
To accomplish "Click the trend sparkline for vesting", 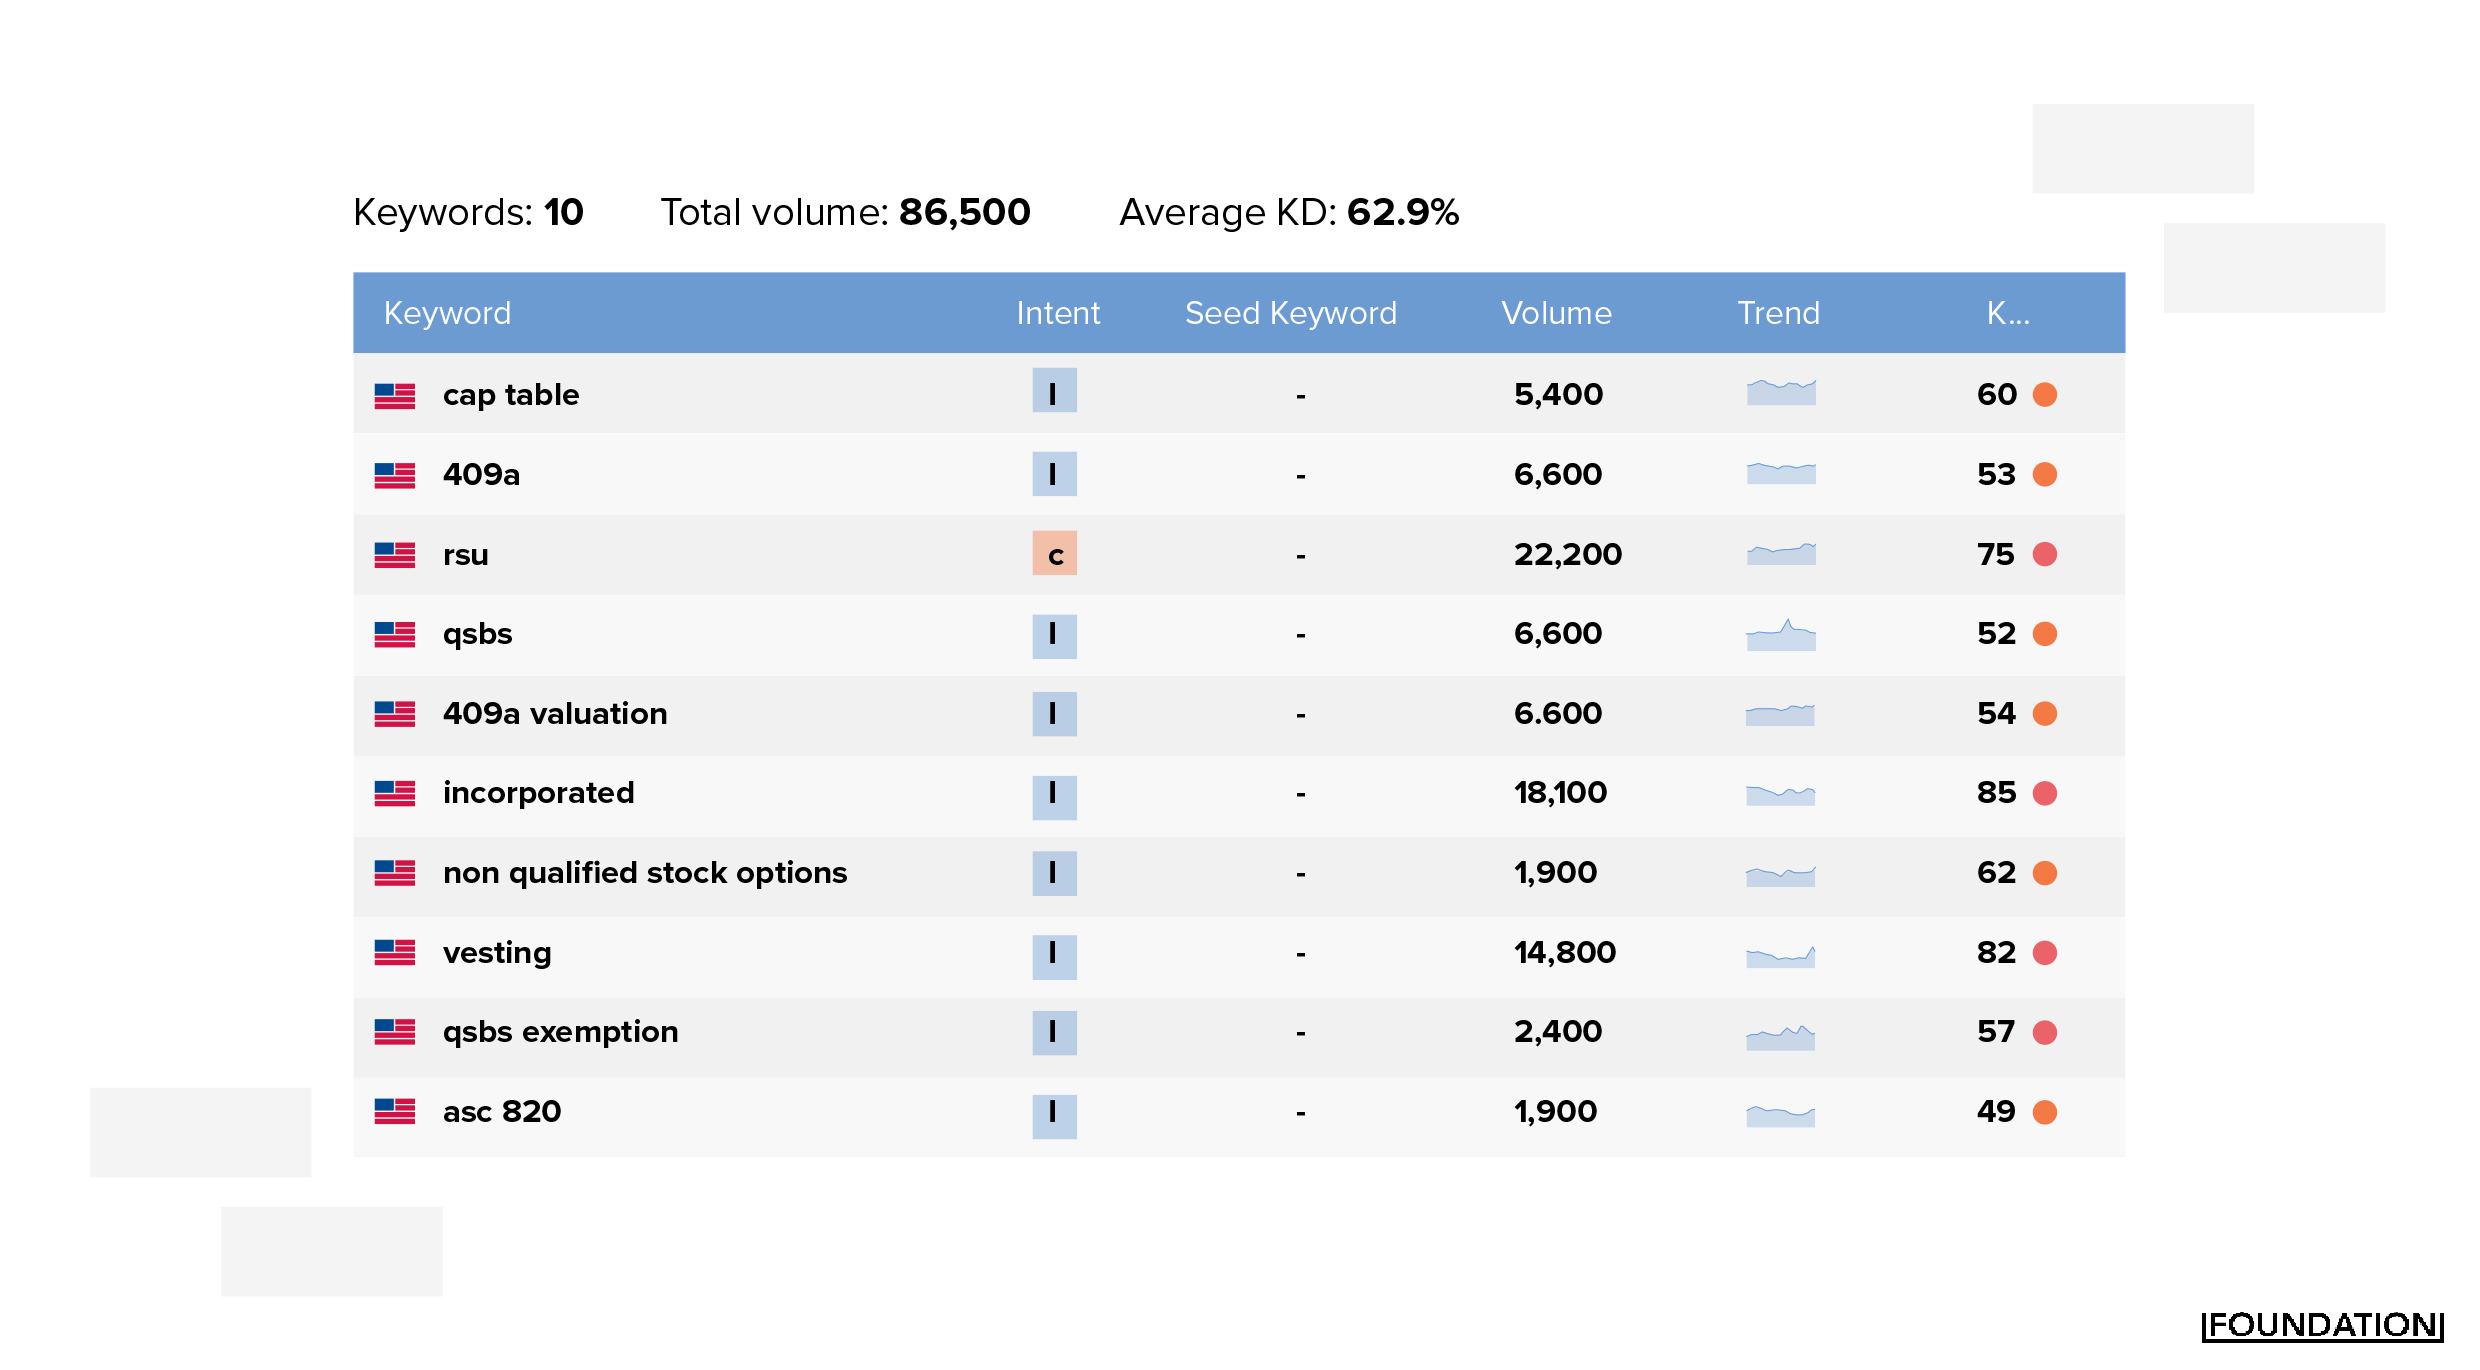I will (1780, 956).
